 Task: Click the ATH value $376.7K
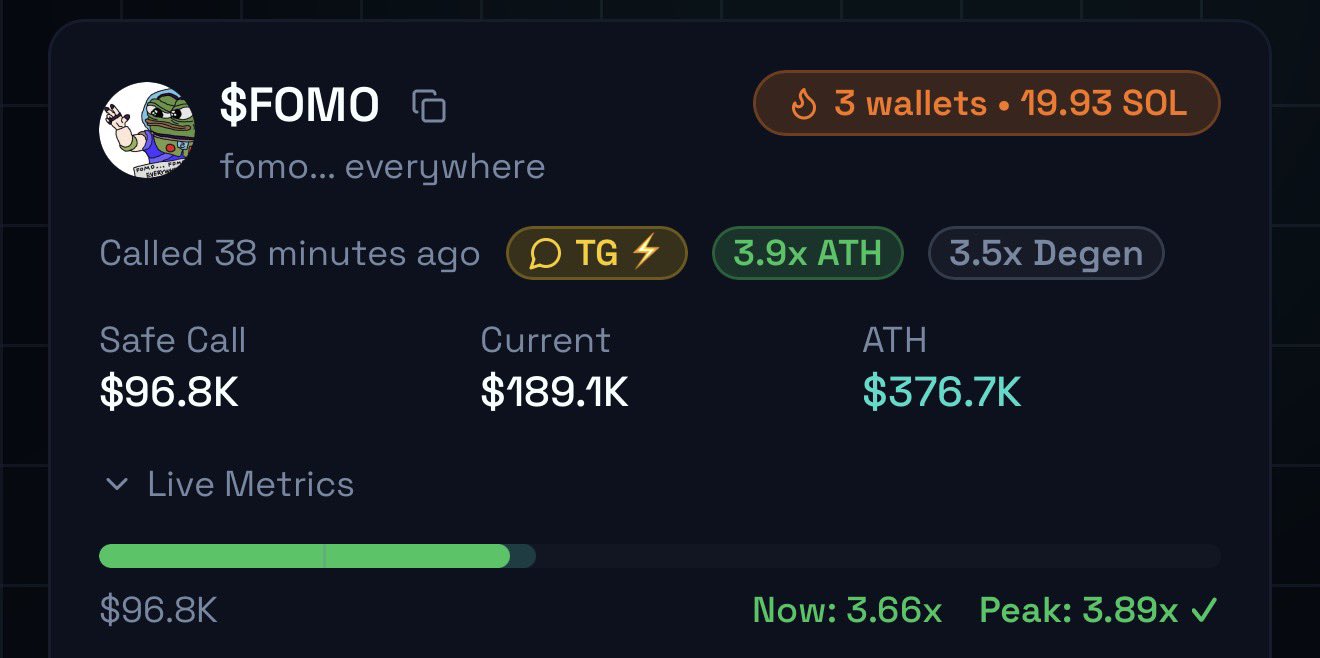(941, 393)
